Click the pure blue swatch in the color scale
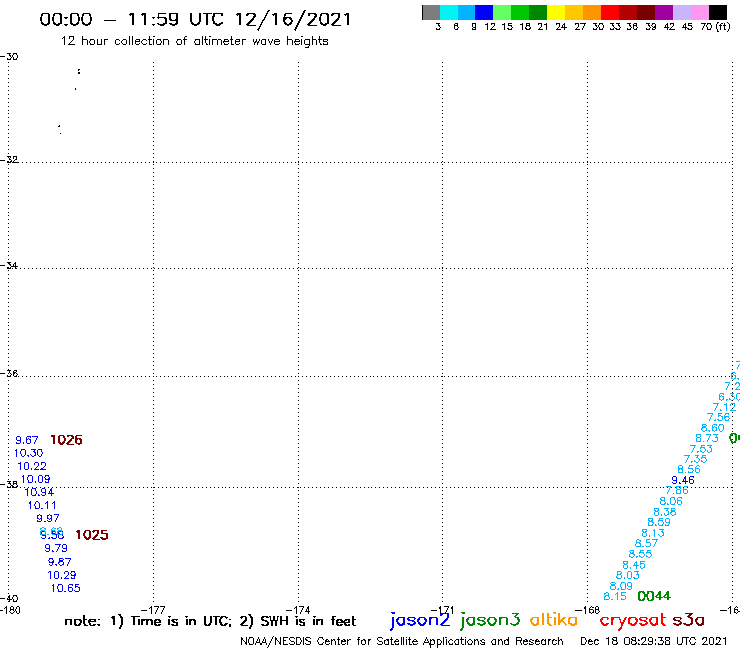Viewport: 740px width, 650px height. click(484, 12)
